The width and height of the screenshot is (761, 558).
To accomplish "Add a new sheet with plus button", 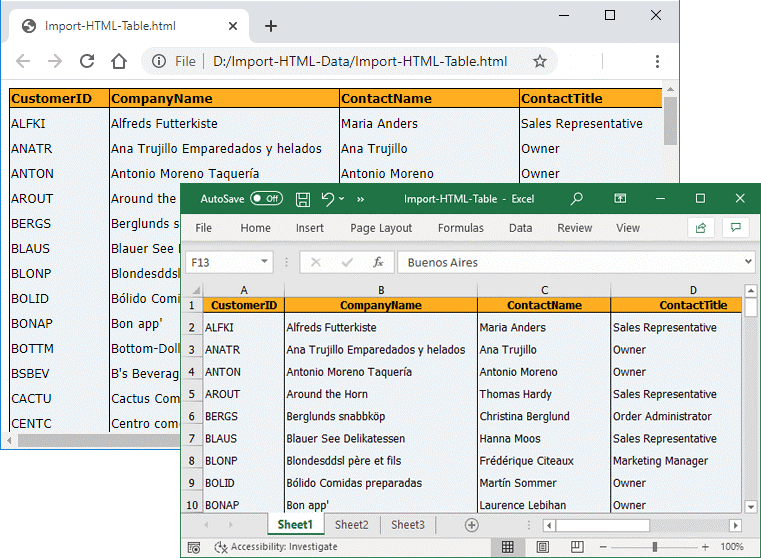I will 472,525.
